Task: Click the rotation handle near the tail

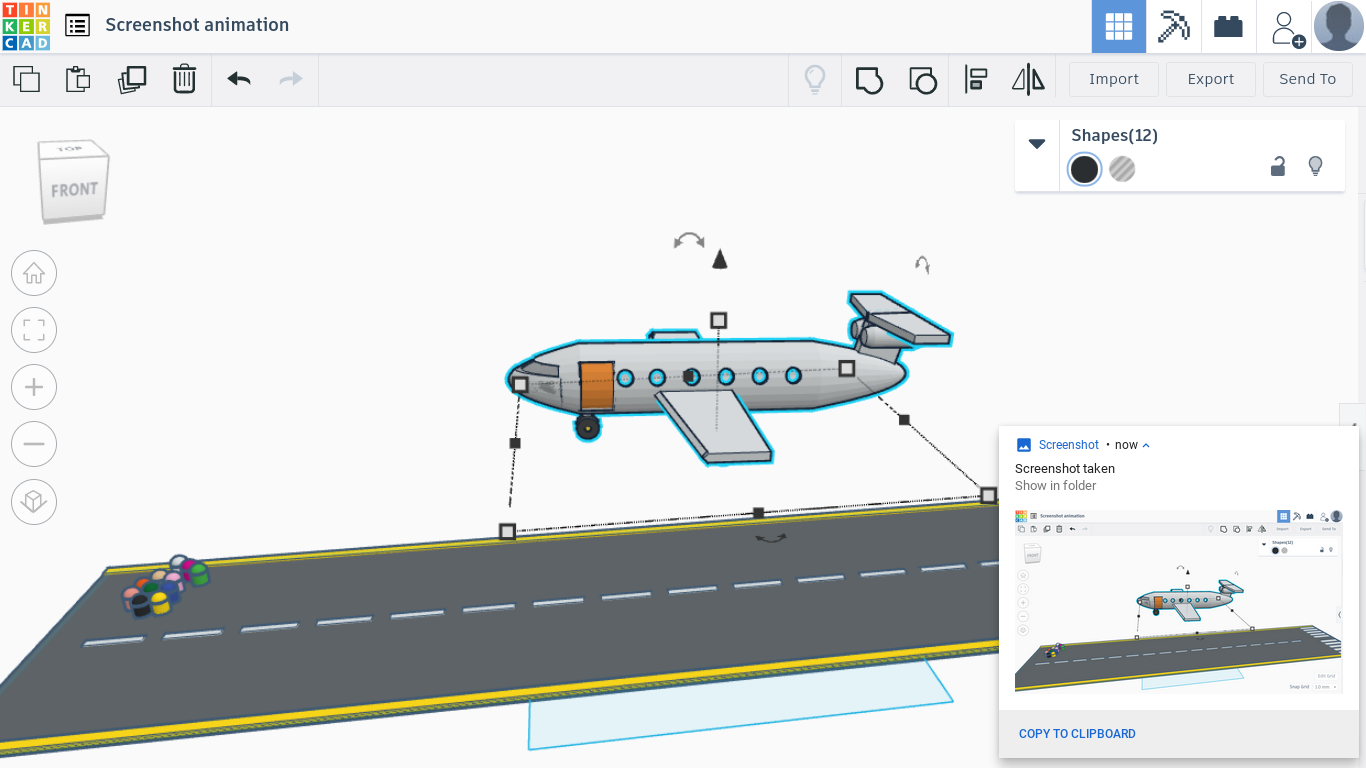Action: (922, 264)
